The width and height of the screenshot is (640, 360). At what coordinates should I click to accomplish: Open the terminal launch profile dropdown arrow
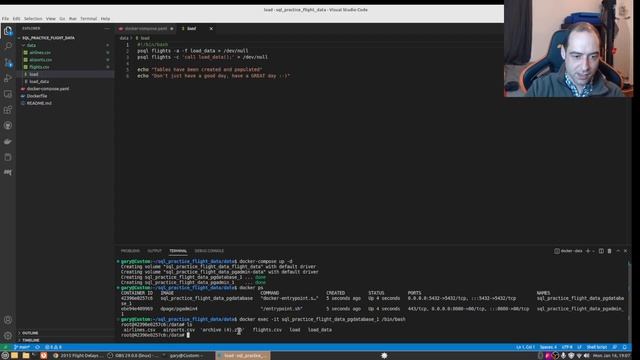click(593, 251)
